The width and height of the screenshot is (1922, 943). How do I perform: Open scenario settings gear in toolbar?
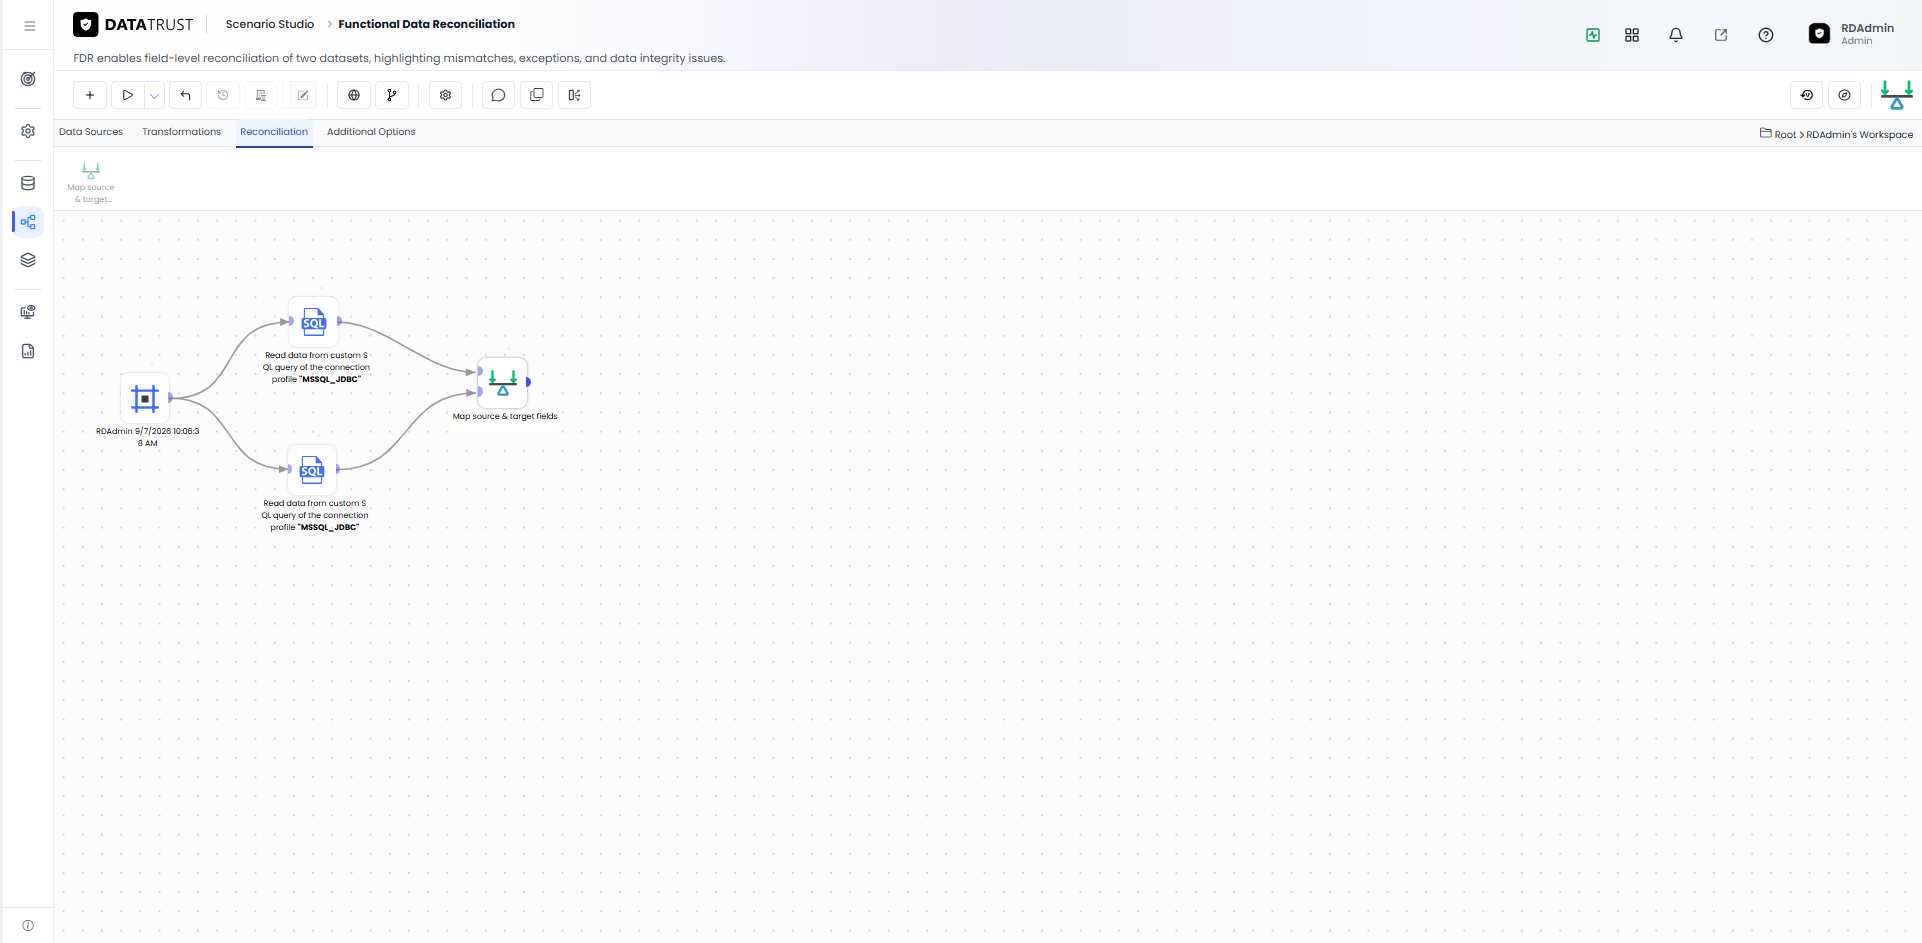coord(446,95)
